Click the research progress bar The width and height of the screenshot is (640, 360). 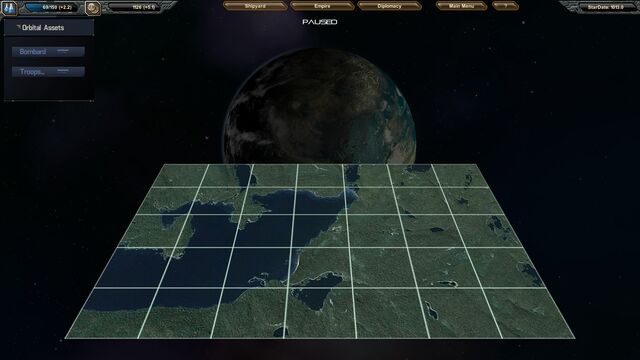point(51,7)
